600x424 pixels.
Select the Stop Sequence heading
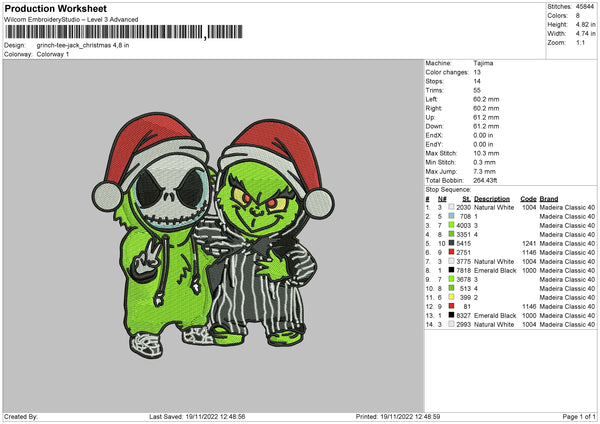point(448,190)
